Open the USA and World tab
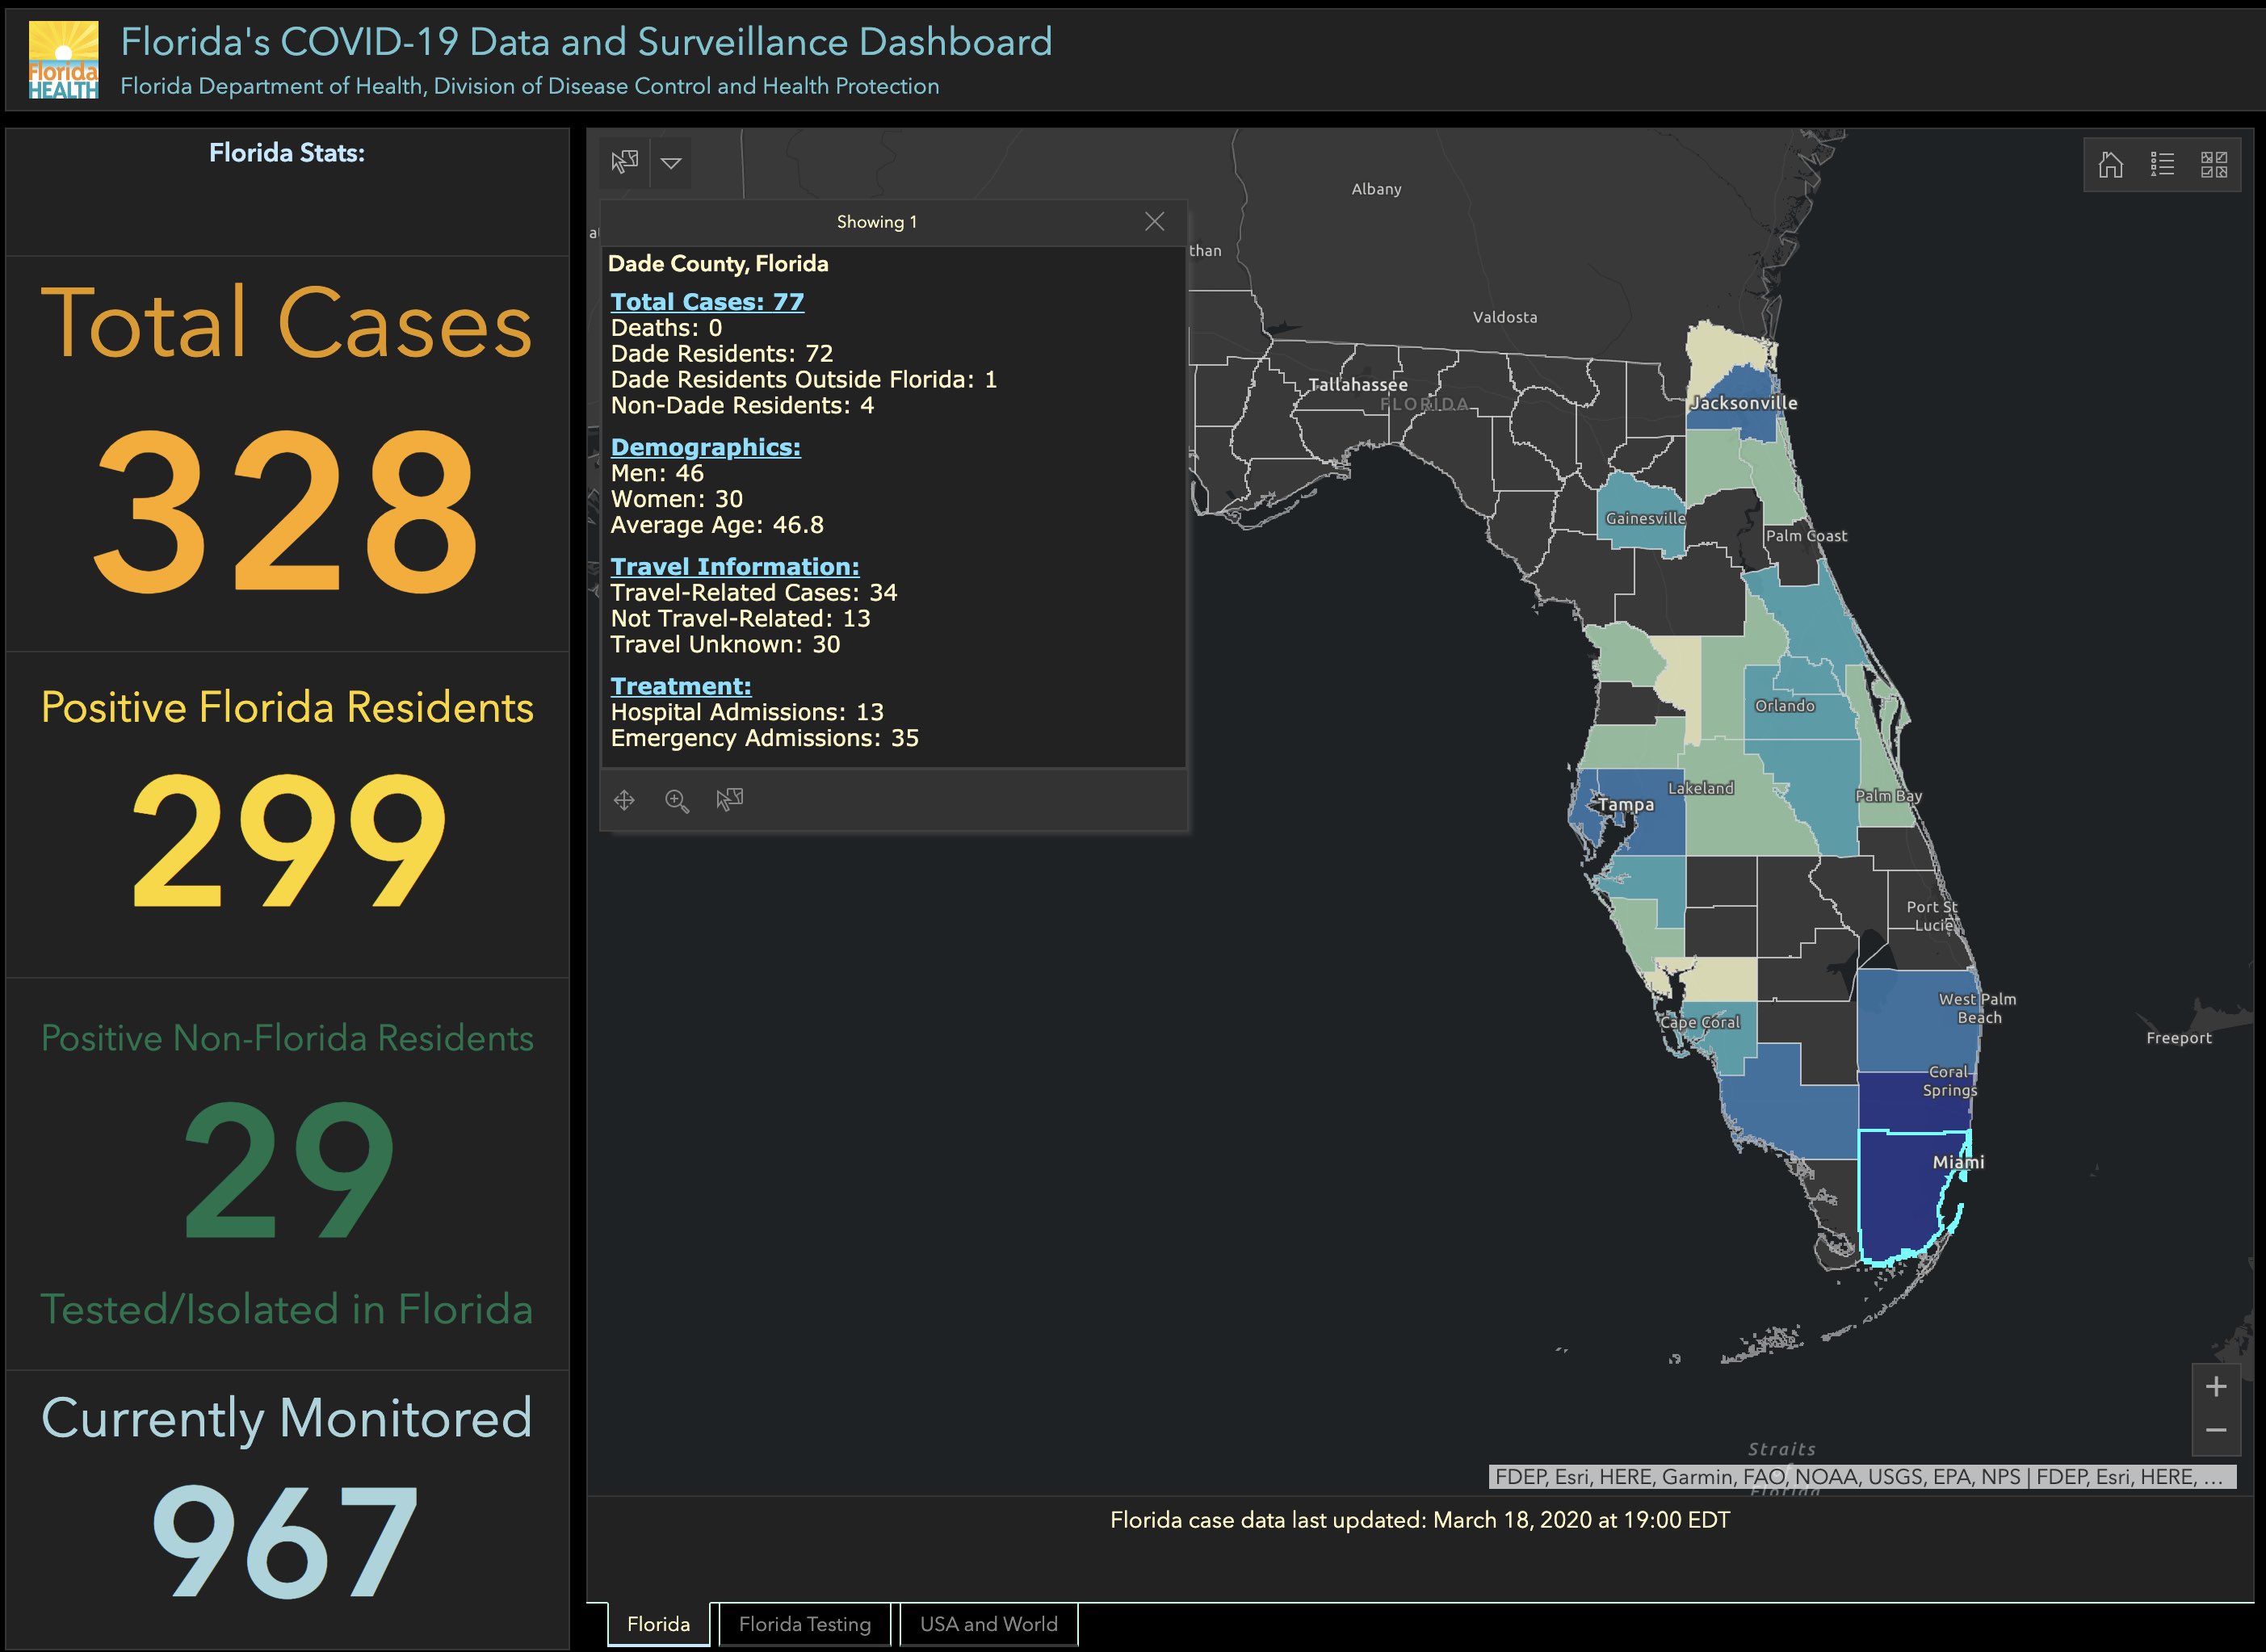Viewport: 2266px width, 1652px height. coord(988,1624)
